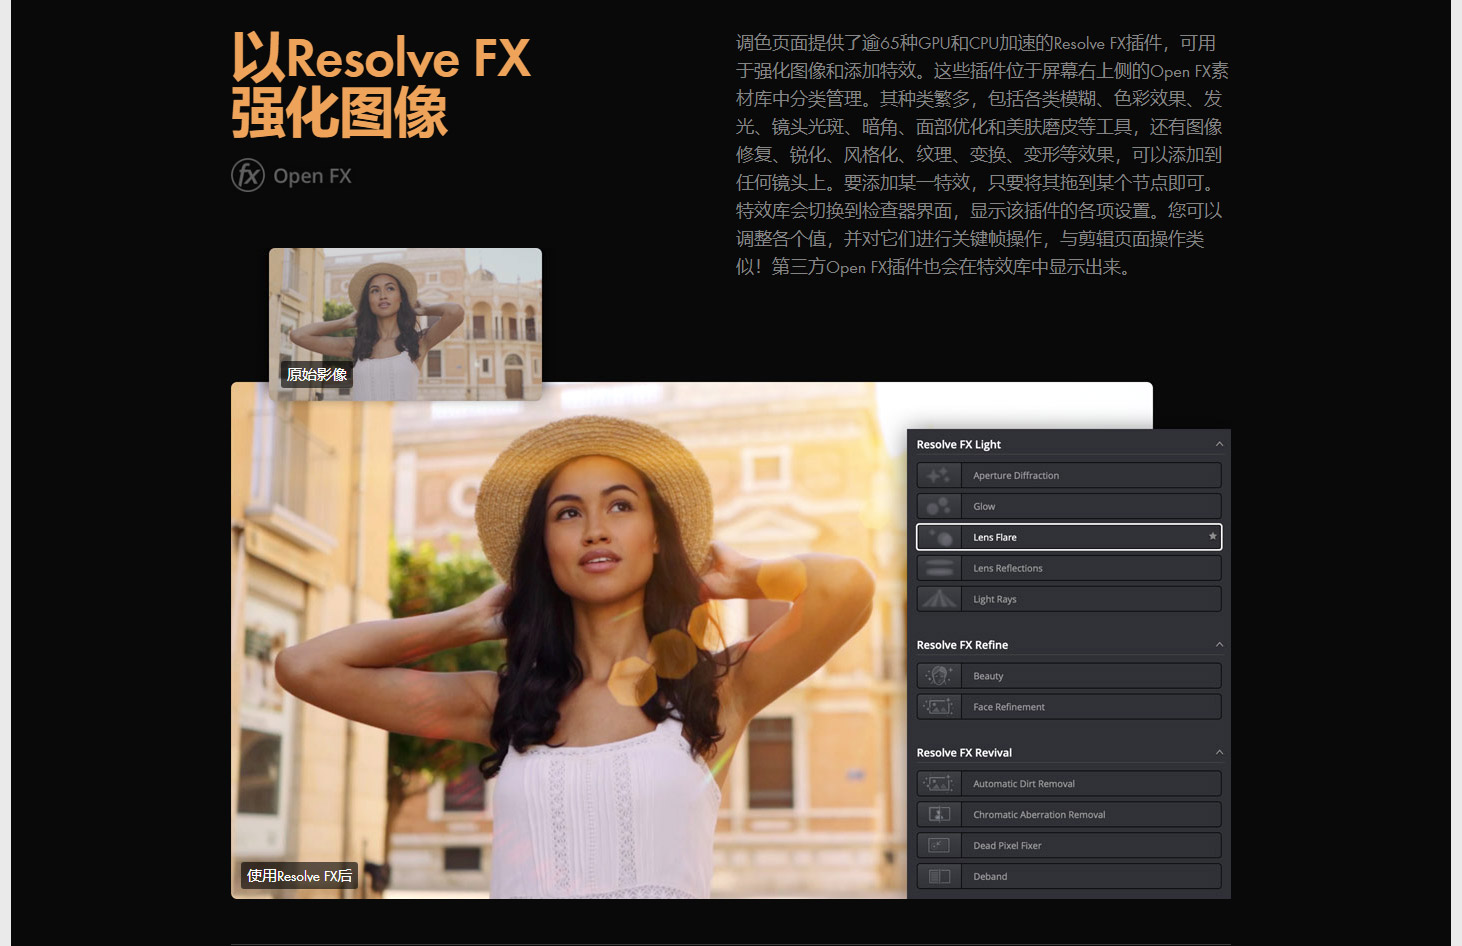
Task: Click the Beauty effect icon
Action: coord(939,676)
